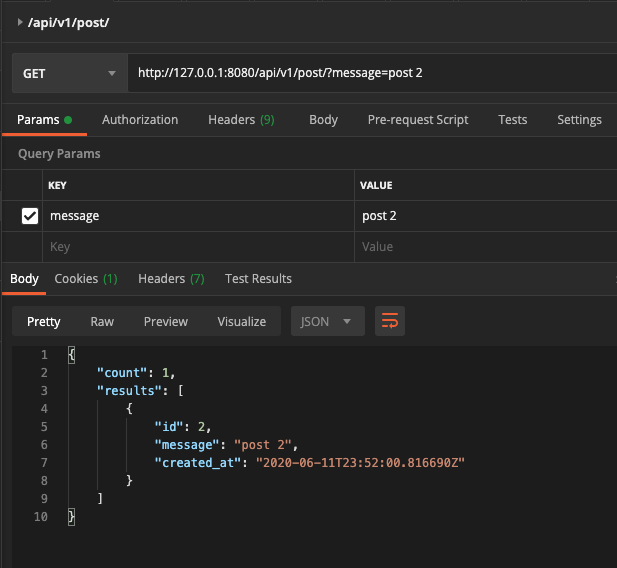Click the request URL input field

tap(372, 73)
